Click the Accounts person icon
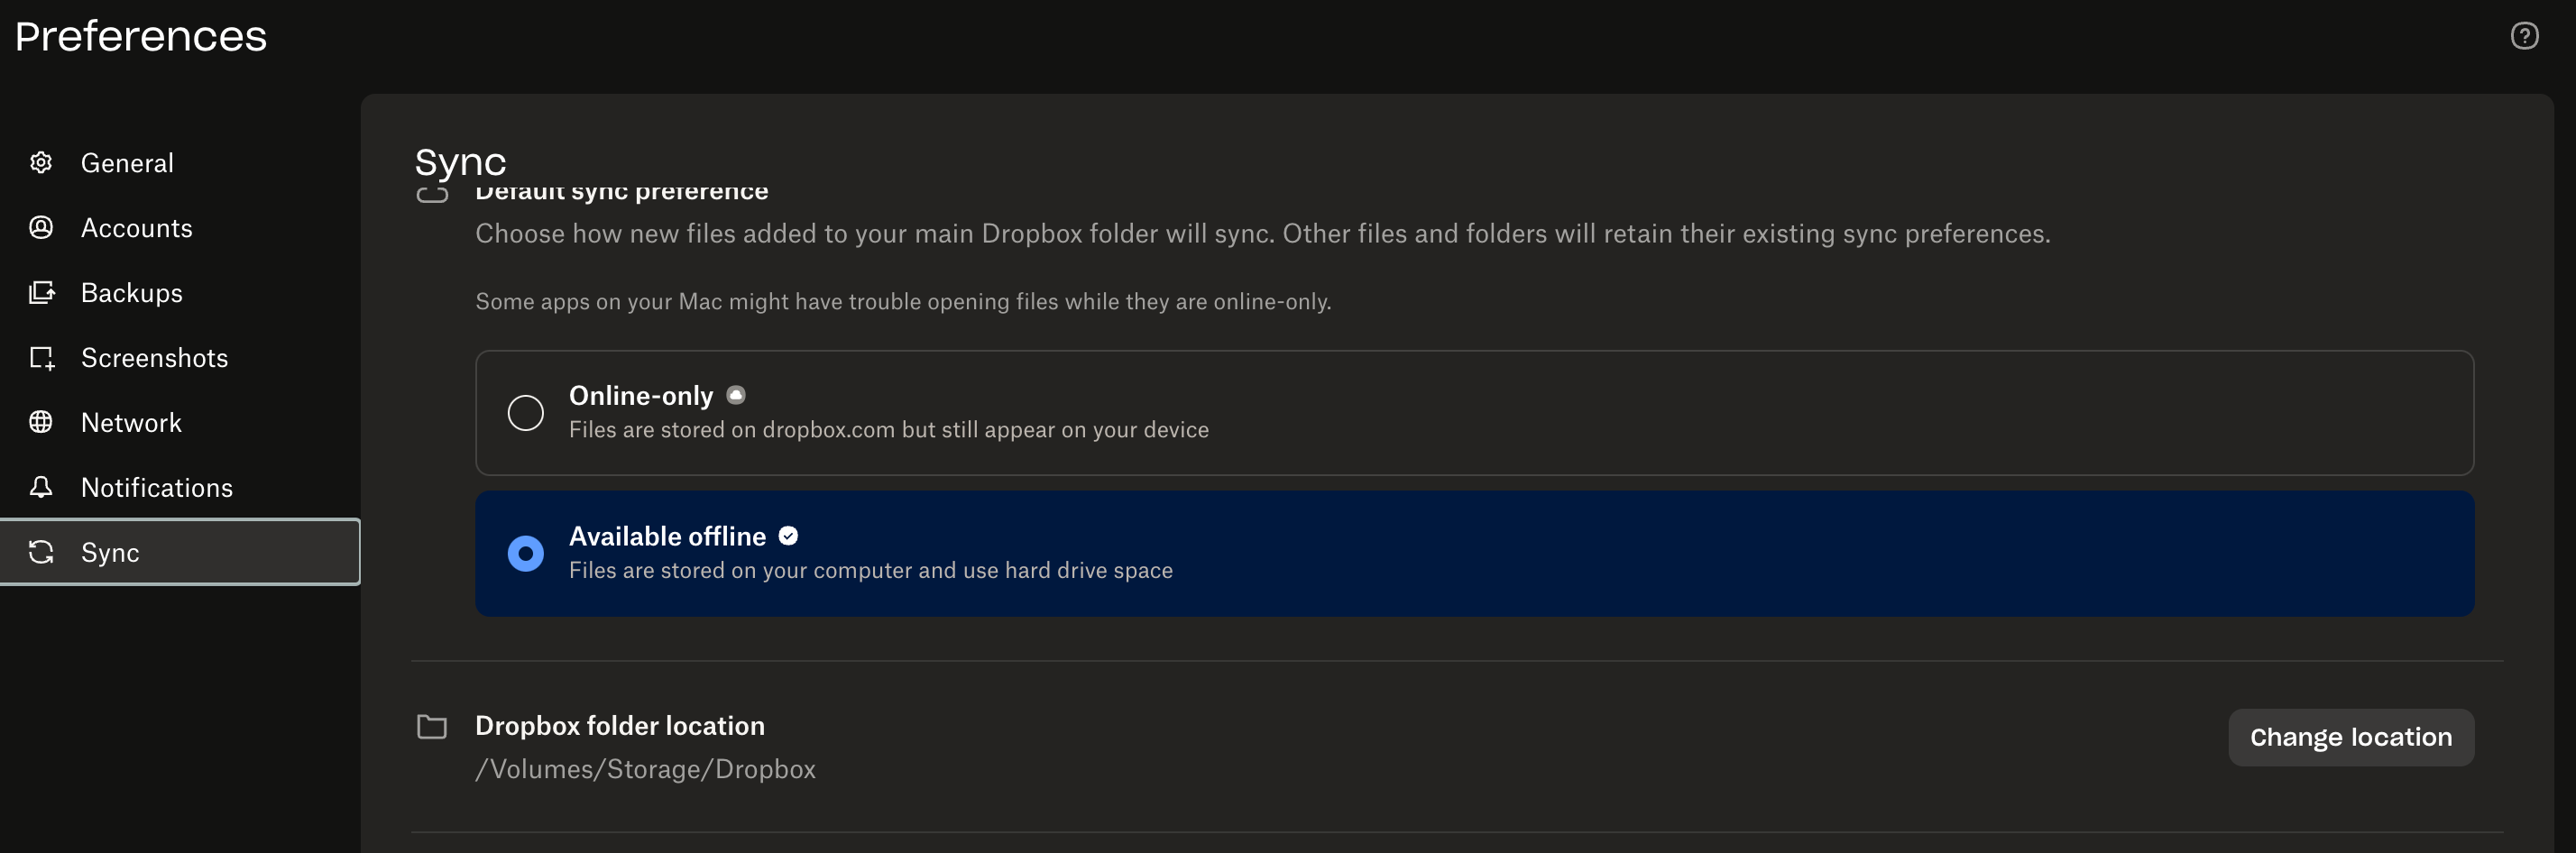 [41, 227]
